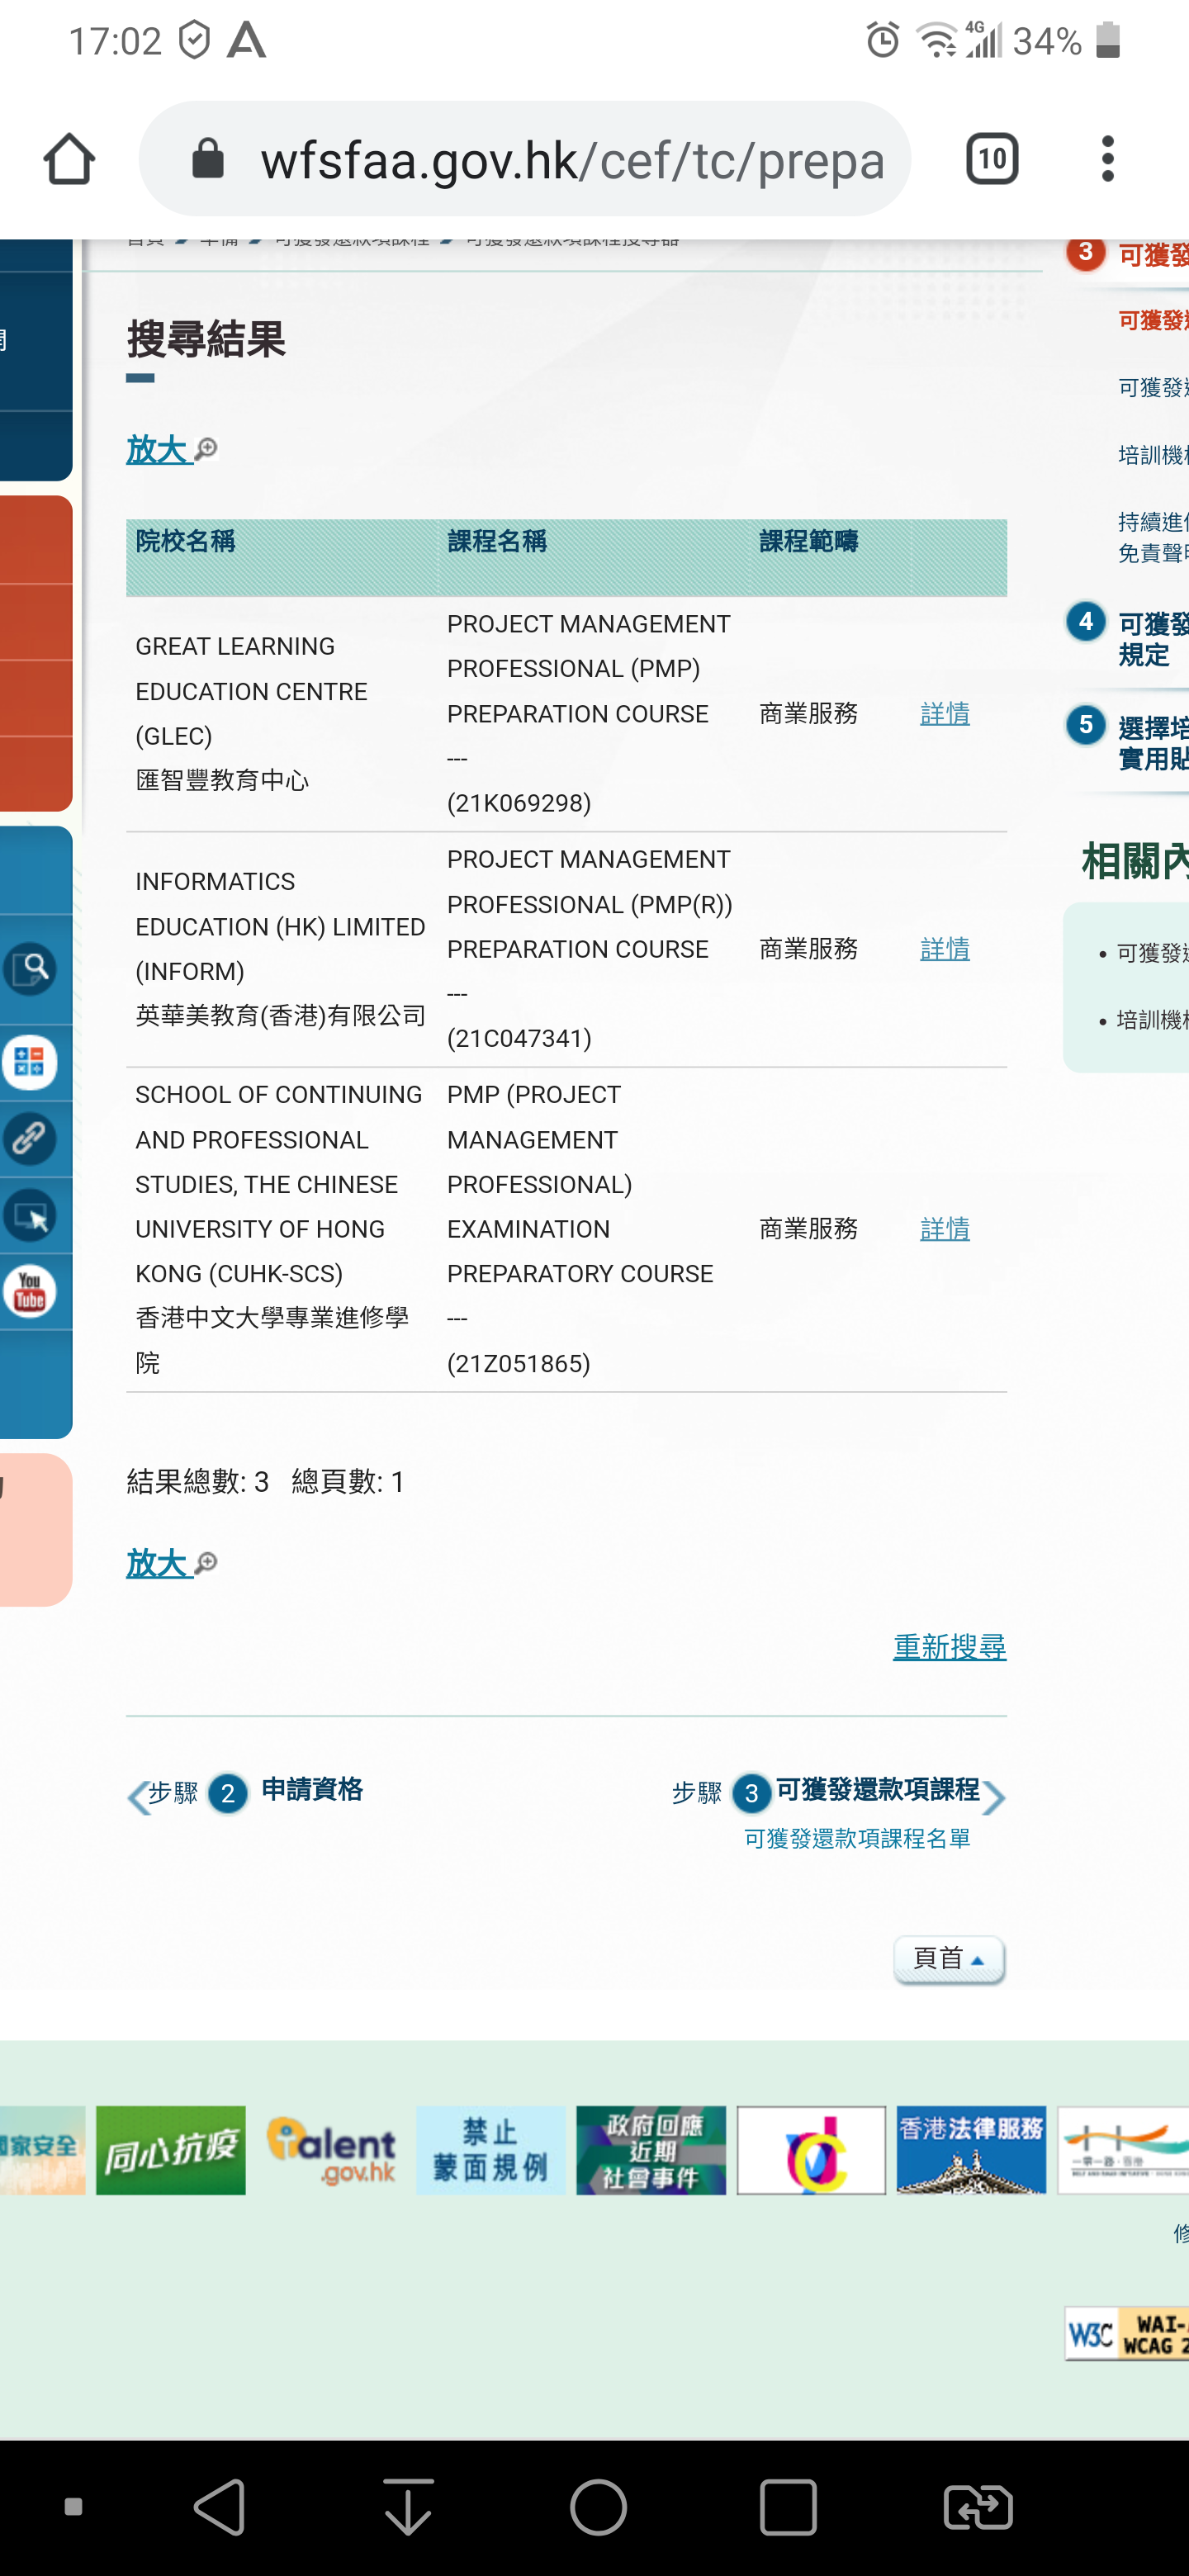Tap the browser home icon
The image size is (1189, 2576).
pyautogui.click(x=69, y=159)
